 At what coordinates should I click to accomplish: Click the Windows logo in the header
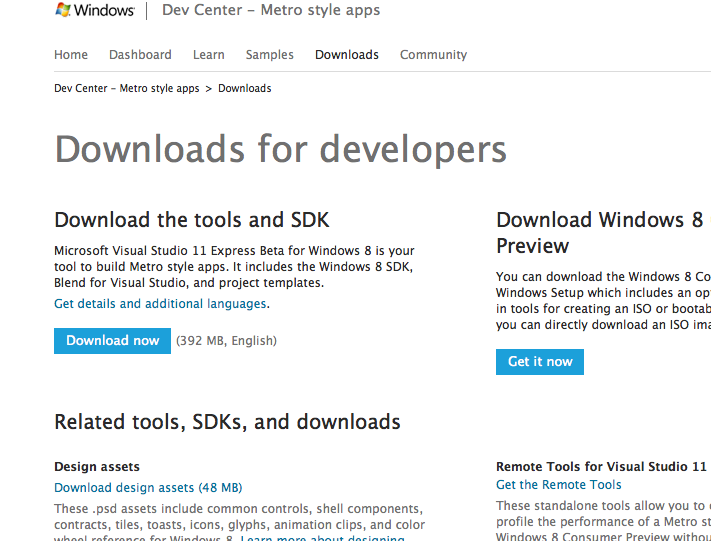point(95,11)
